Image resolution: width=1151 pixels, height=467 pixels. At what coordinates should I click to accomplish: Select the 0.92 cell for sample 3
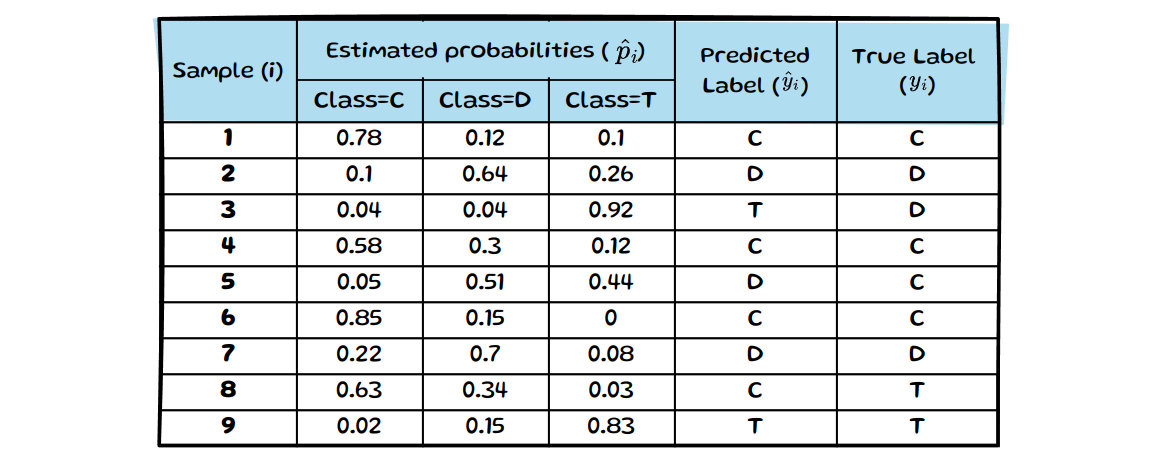click(611, 210)
